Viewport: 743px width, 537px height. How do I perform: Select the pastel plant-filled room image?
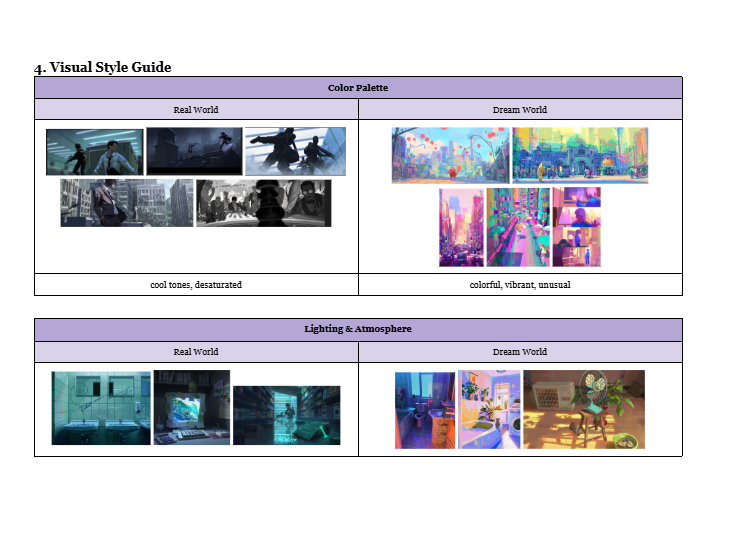click(489, 410)
